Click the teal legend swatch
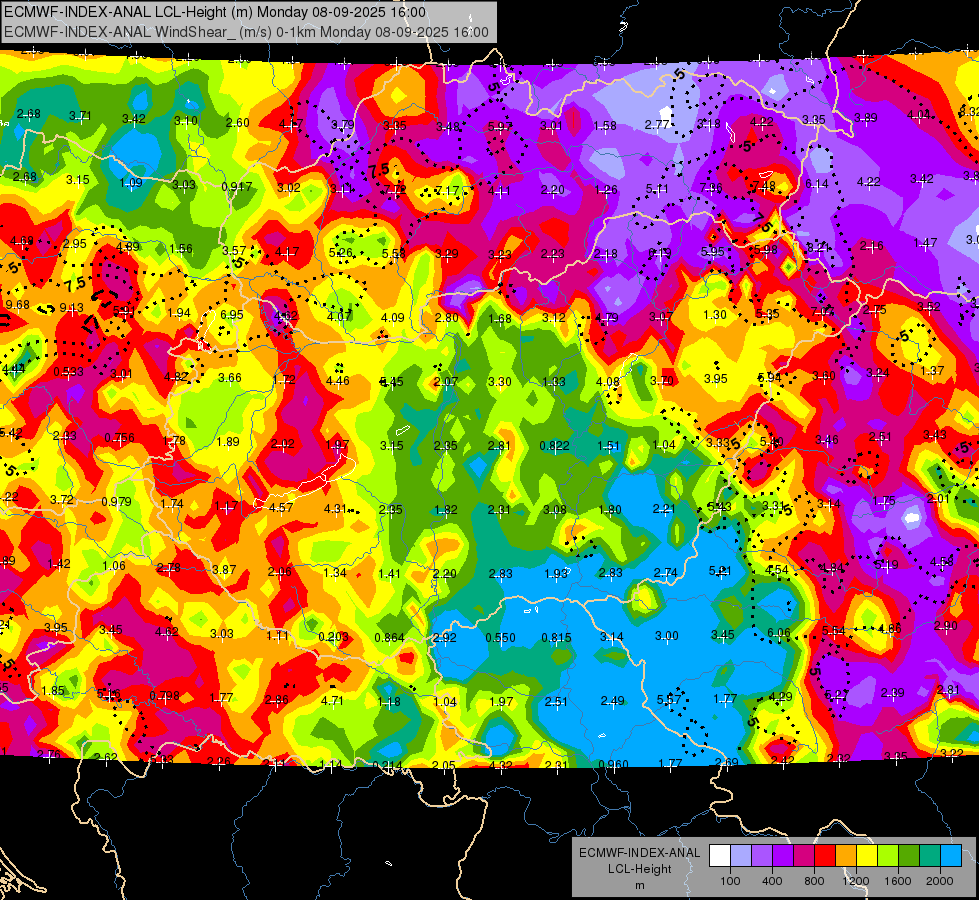Image resolution: width=979 pixels, height=900 pixels. point(930,856)
